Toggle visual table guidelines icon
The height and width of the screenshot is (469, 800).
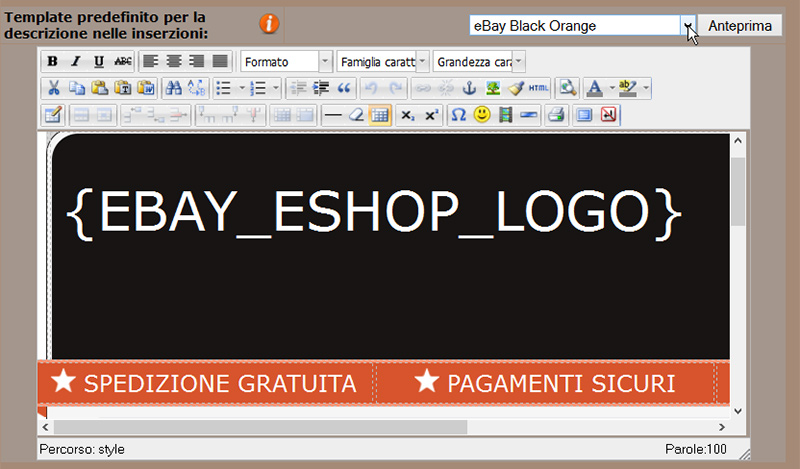380,115
